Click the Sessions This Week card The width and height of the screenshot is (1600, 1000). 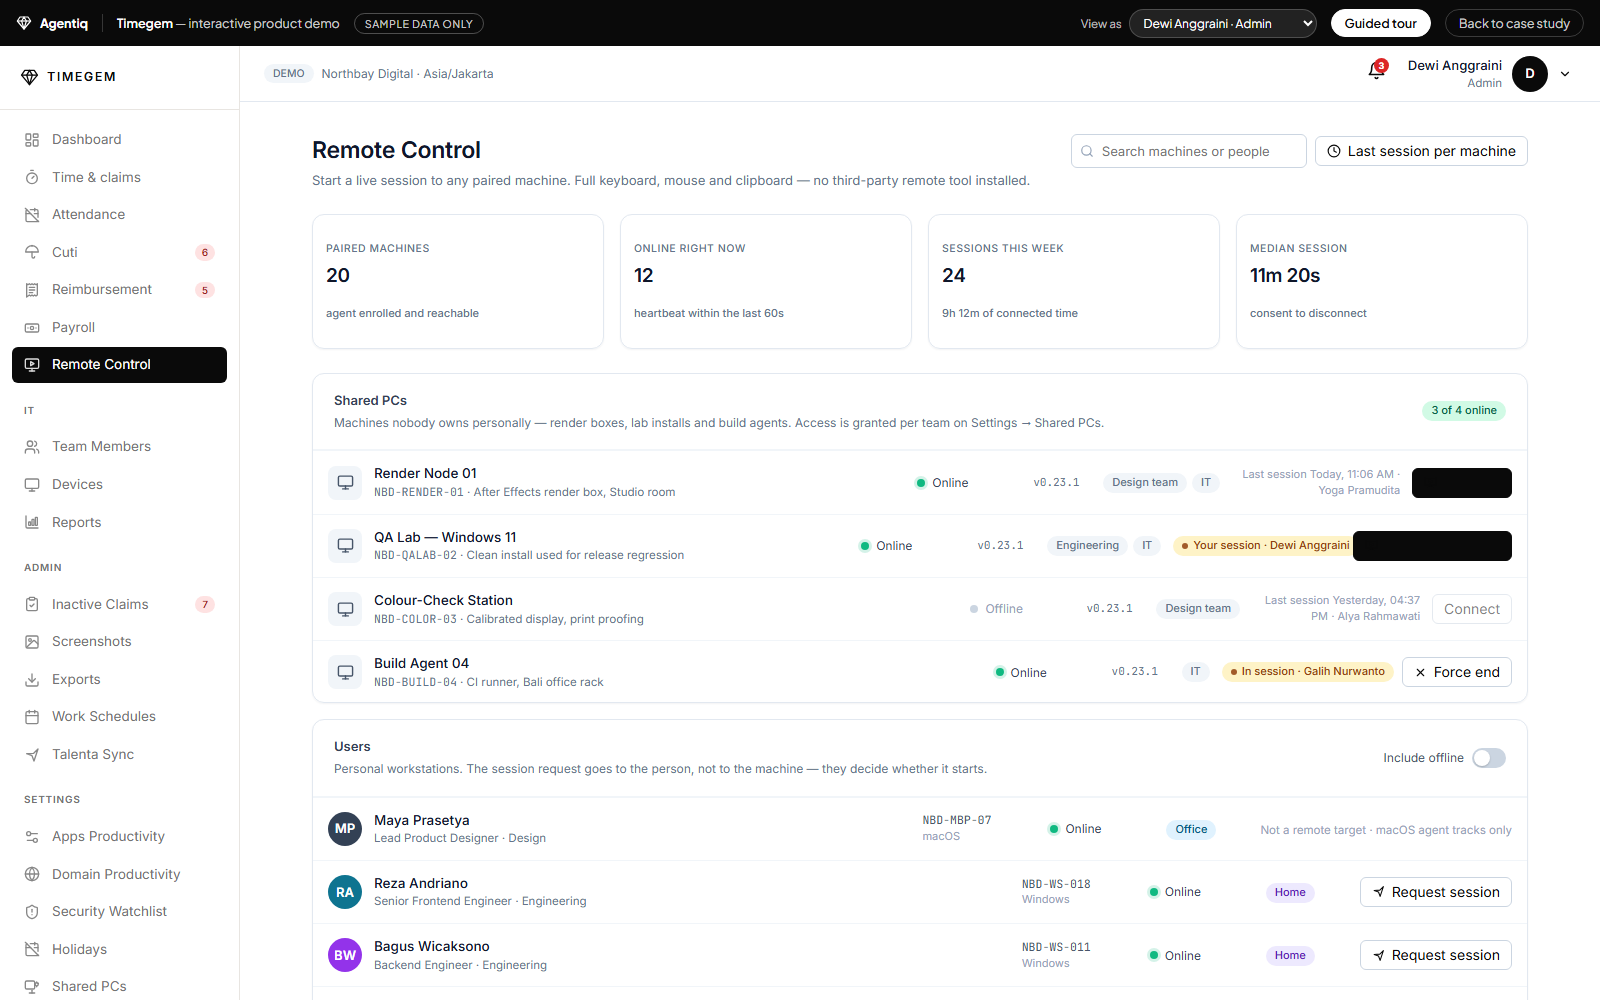coord(1073,281)
